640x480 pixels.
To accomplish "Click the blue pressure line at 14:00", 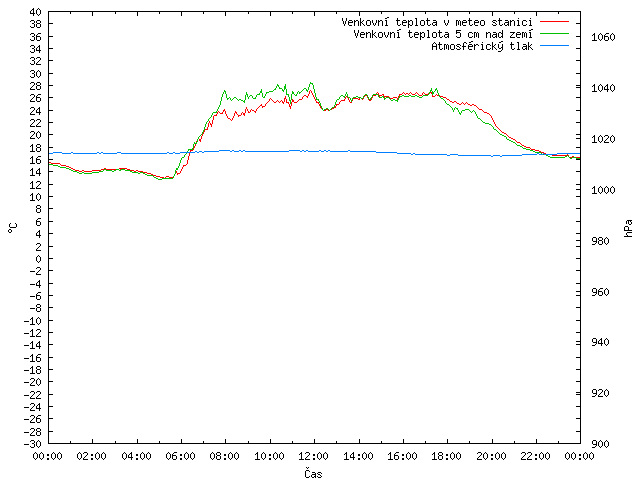I will (359, 151).
